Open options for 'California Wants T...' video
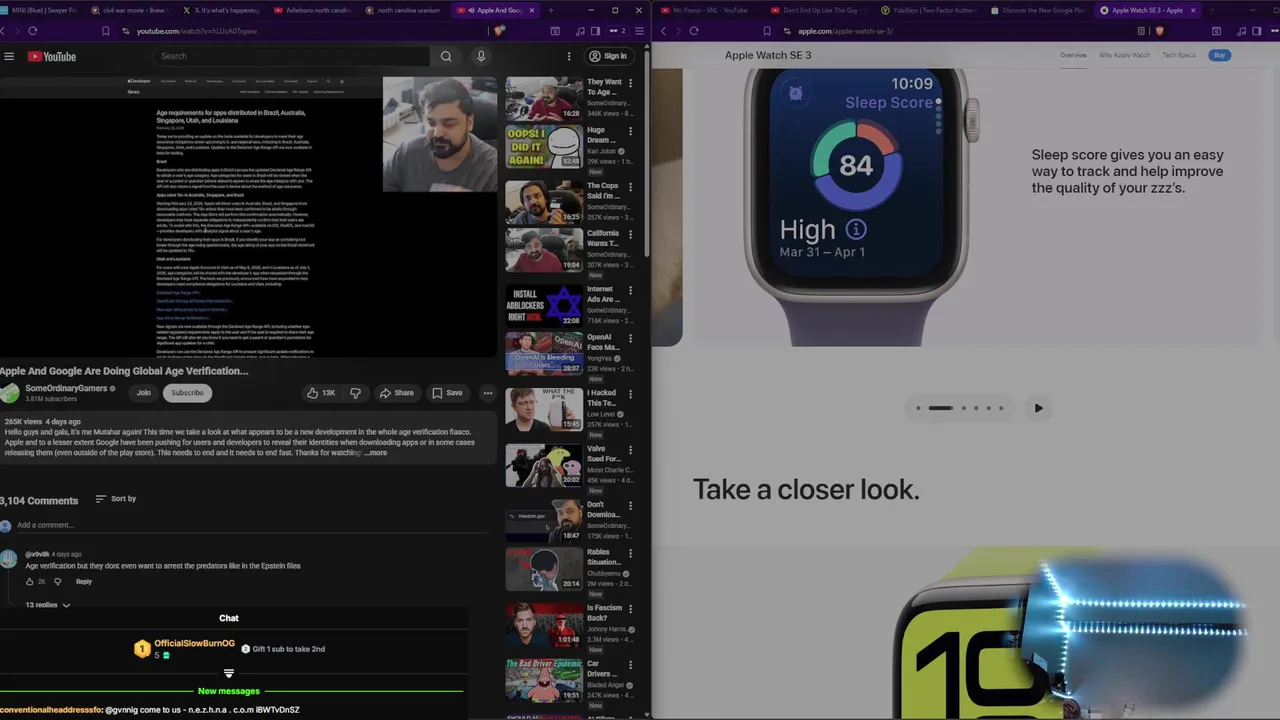1280x720 pixels. (x=630, y=235)
